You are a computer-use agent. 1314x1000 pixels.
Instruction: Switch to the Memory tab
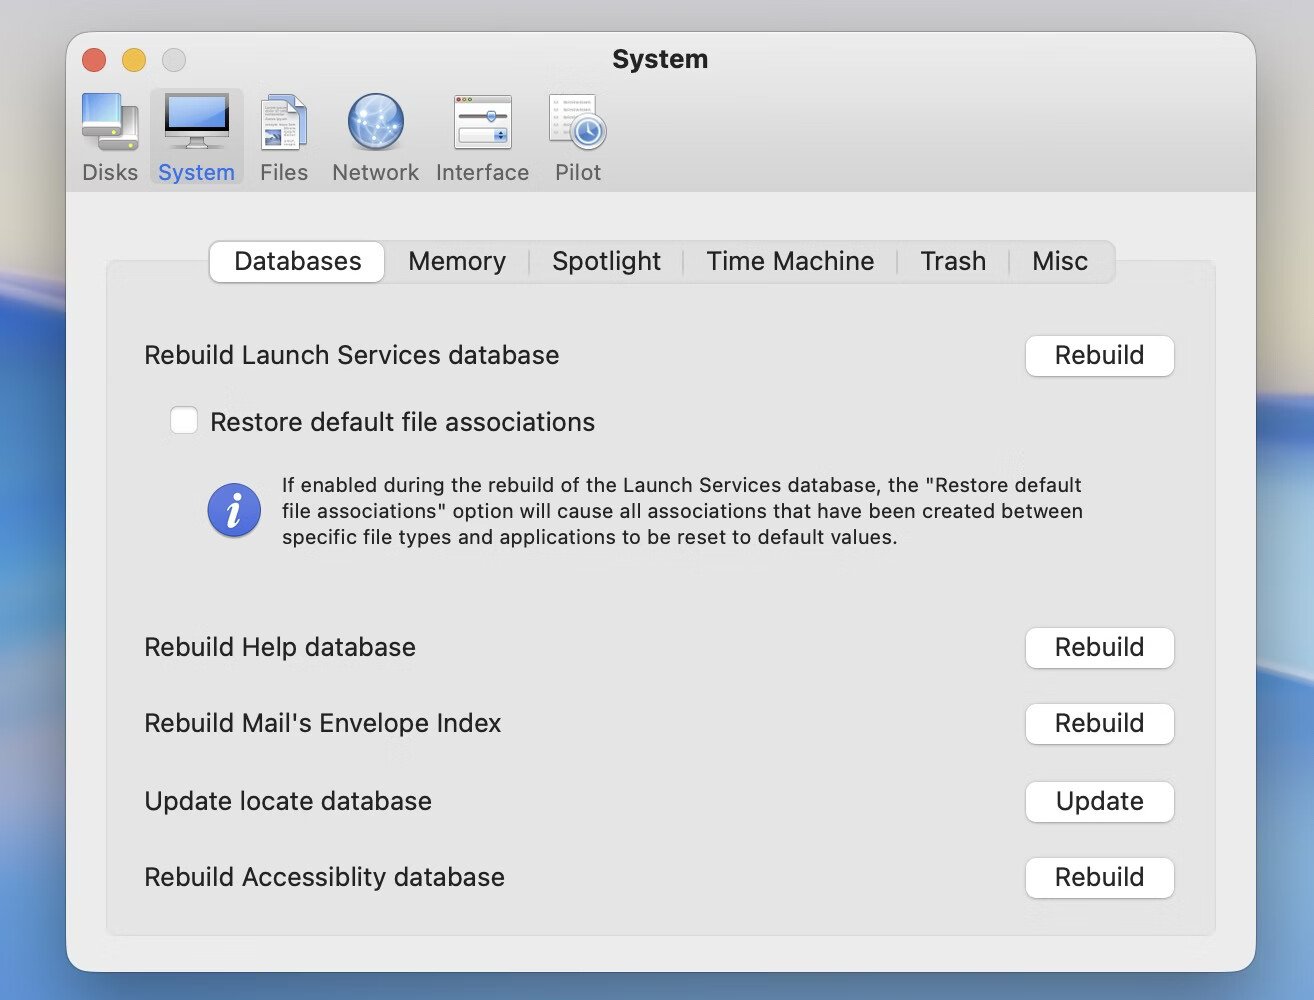pyautogui.click(x=456, y=261)
